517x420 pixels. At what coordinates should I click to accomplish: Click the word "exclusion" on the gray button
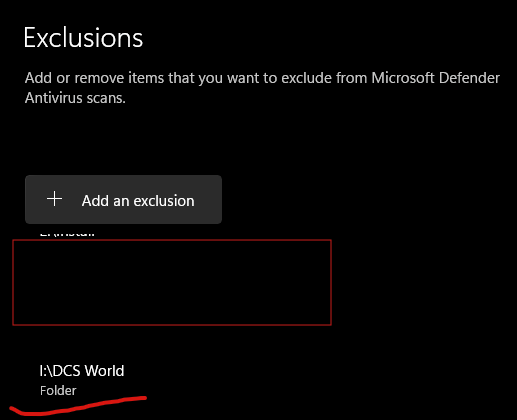(164, 201)
